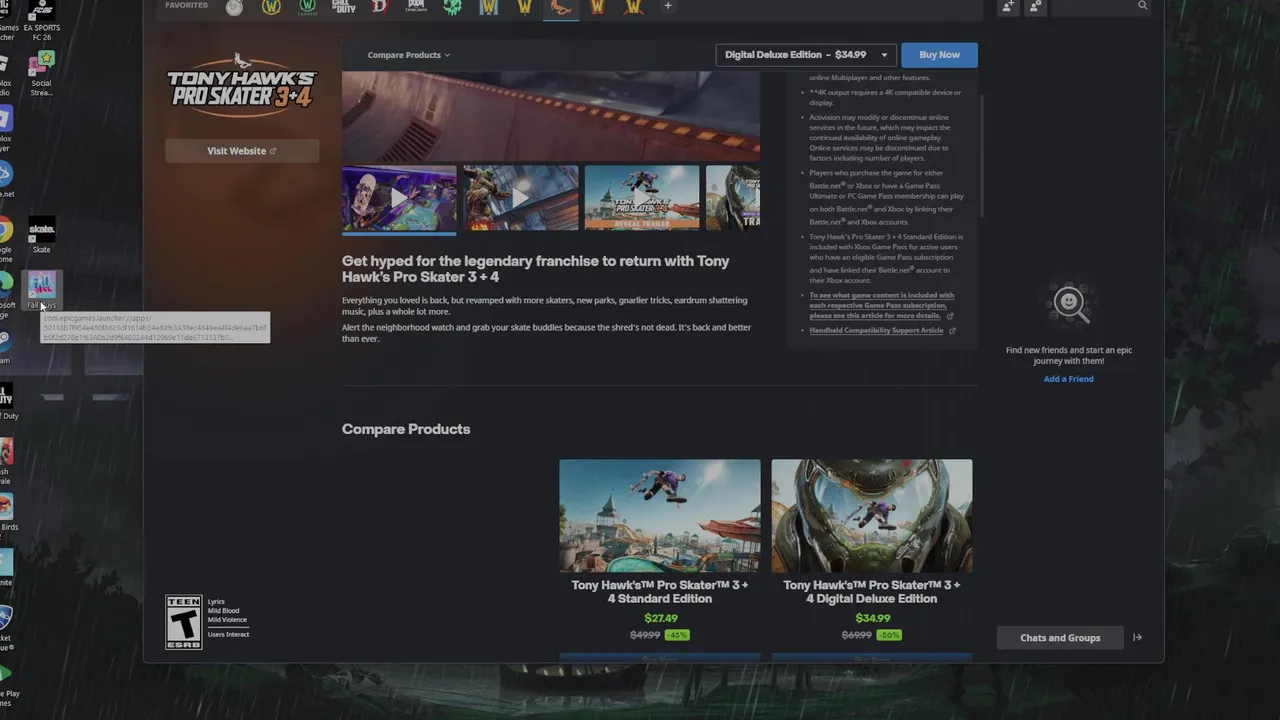
Task: Select the Diablo favorite icon
Action: [x=379, y=6]
